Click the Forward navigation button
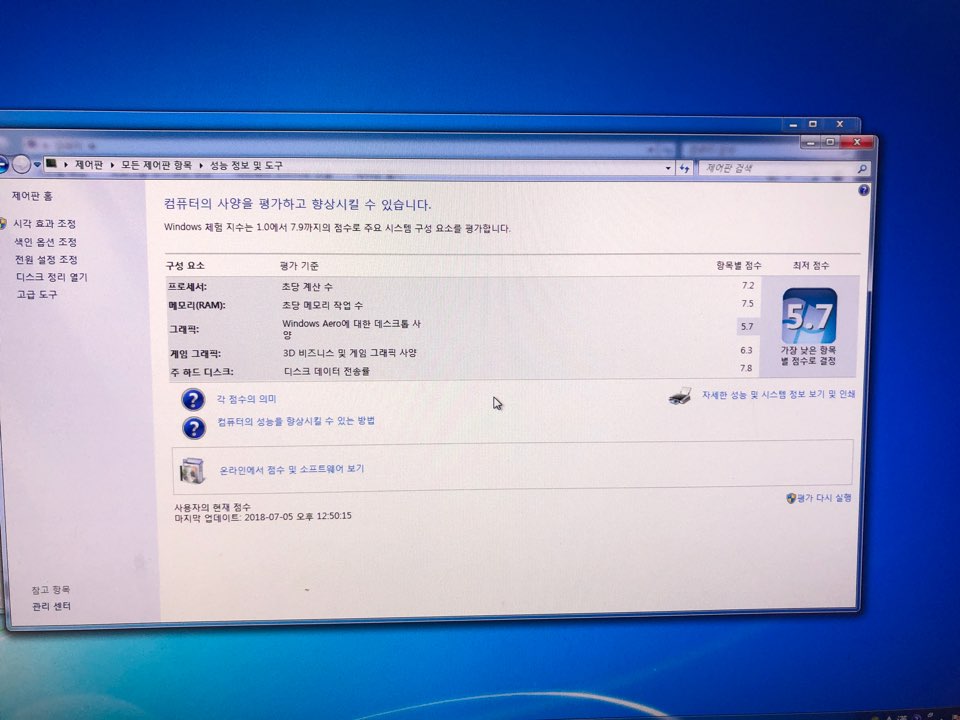 [21, 164]
